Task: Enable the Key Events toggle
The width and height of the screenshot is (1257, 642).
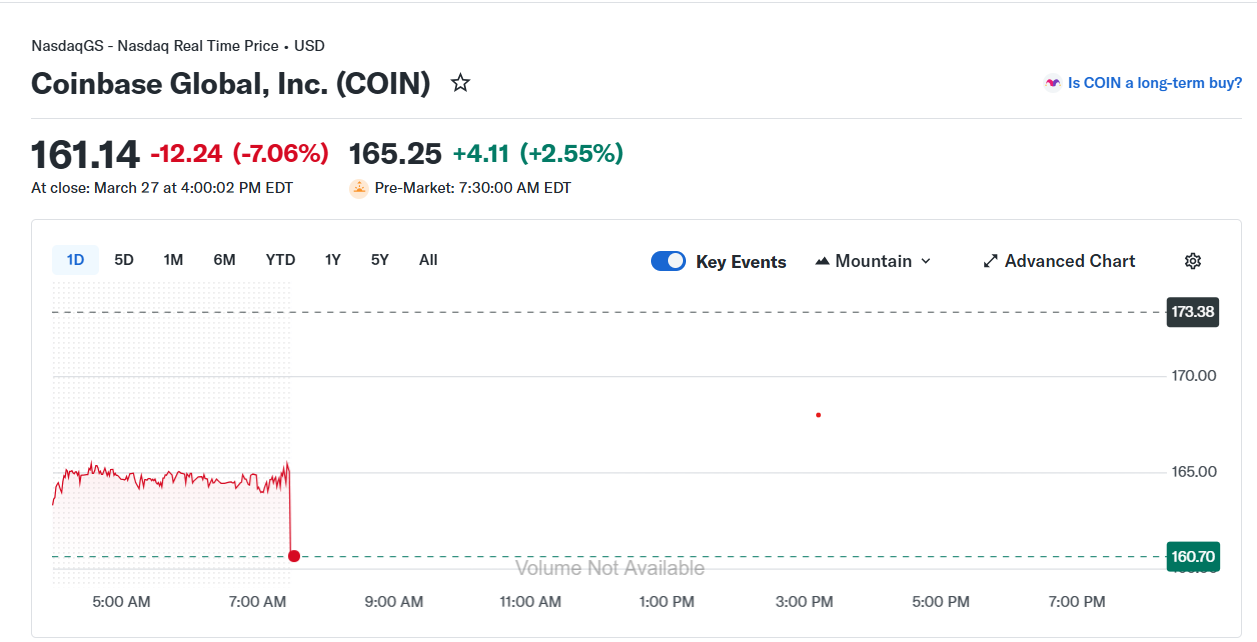Action: click(667, 260)
